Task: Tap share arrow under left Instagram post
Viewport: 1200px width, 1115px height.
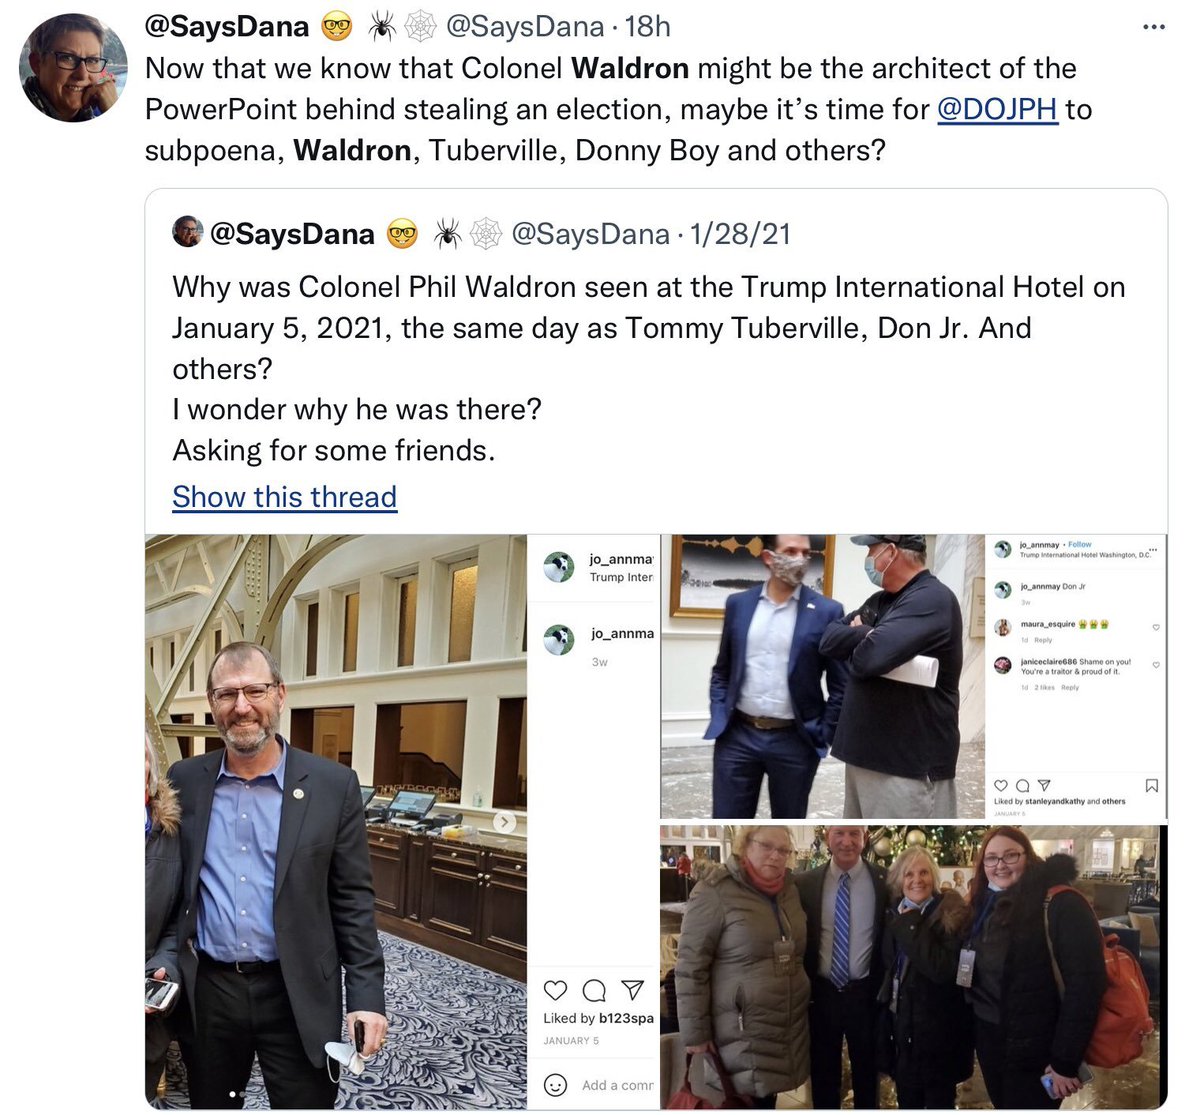Action: (632, 990)
